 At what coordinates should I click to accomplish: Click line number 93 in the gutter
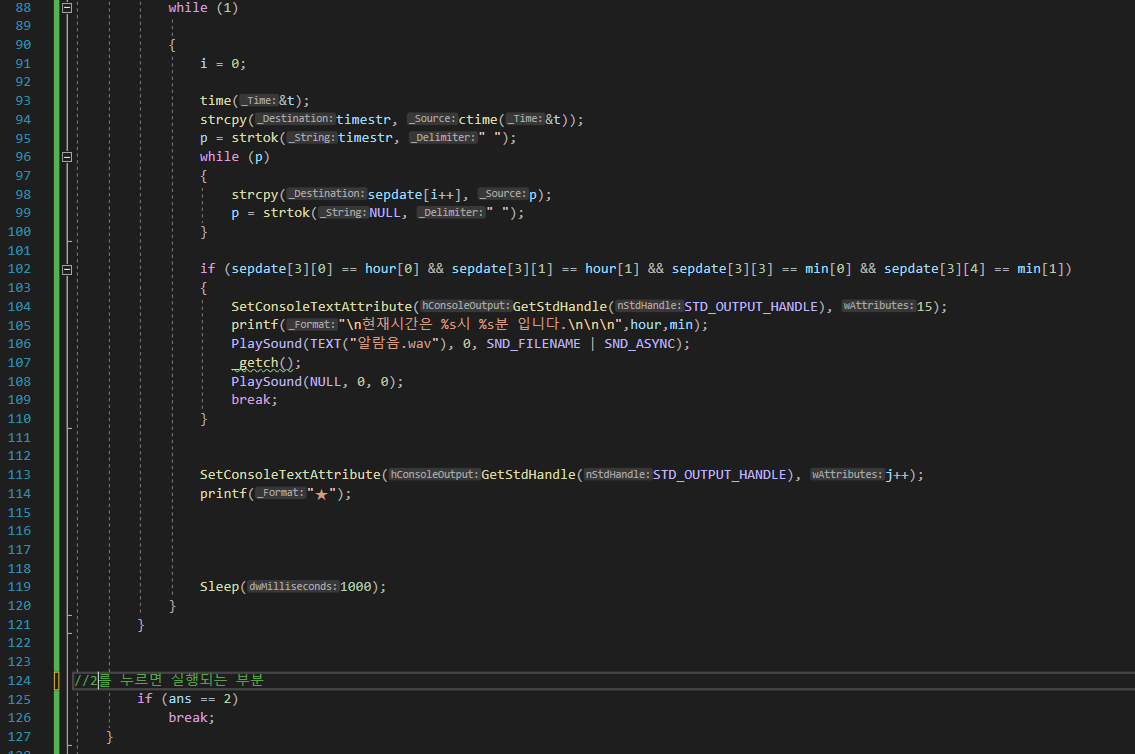(x=22, y=100)
